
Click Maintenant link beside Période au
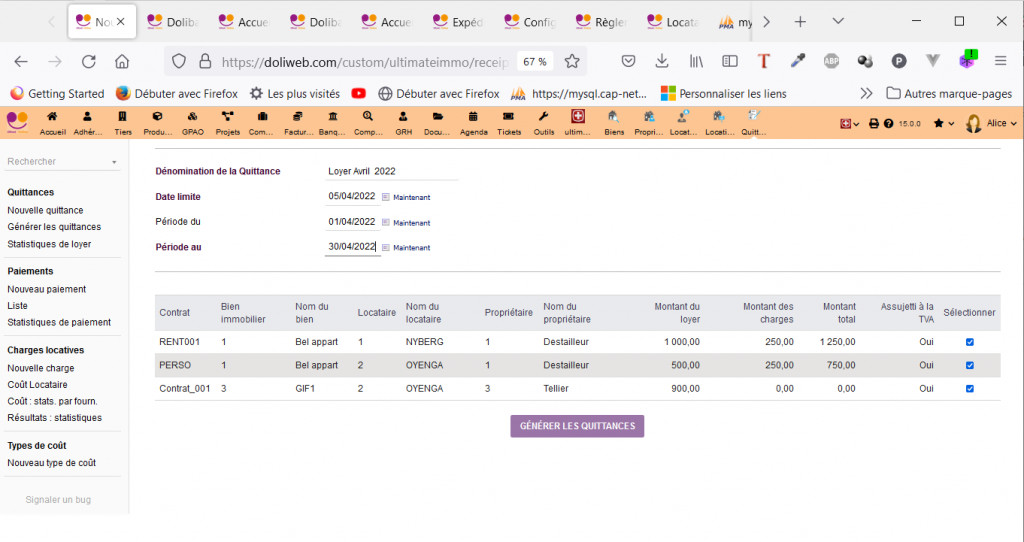point(412,248)
